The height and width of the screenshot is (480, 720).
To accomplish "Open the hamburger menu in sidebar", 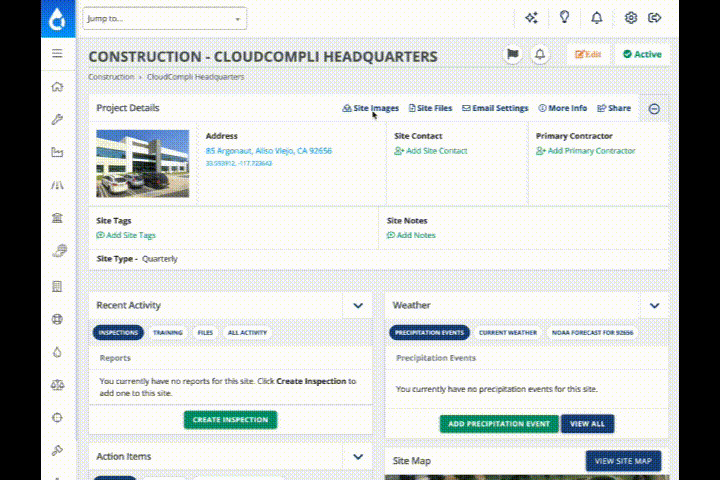I will pos(57,54).
